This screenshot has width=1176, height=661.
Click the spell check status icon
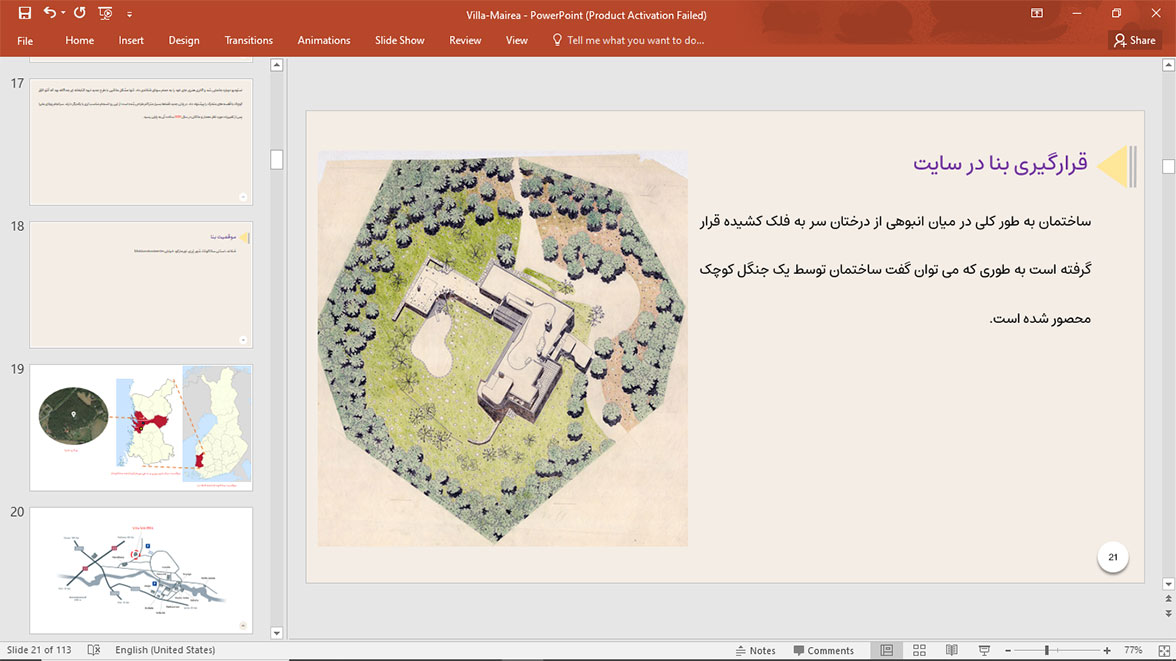pyautogui.click(x=94, y=650)
